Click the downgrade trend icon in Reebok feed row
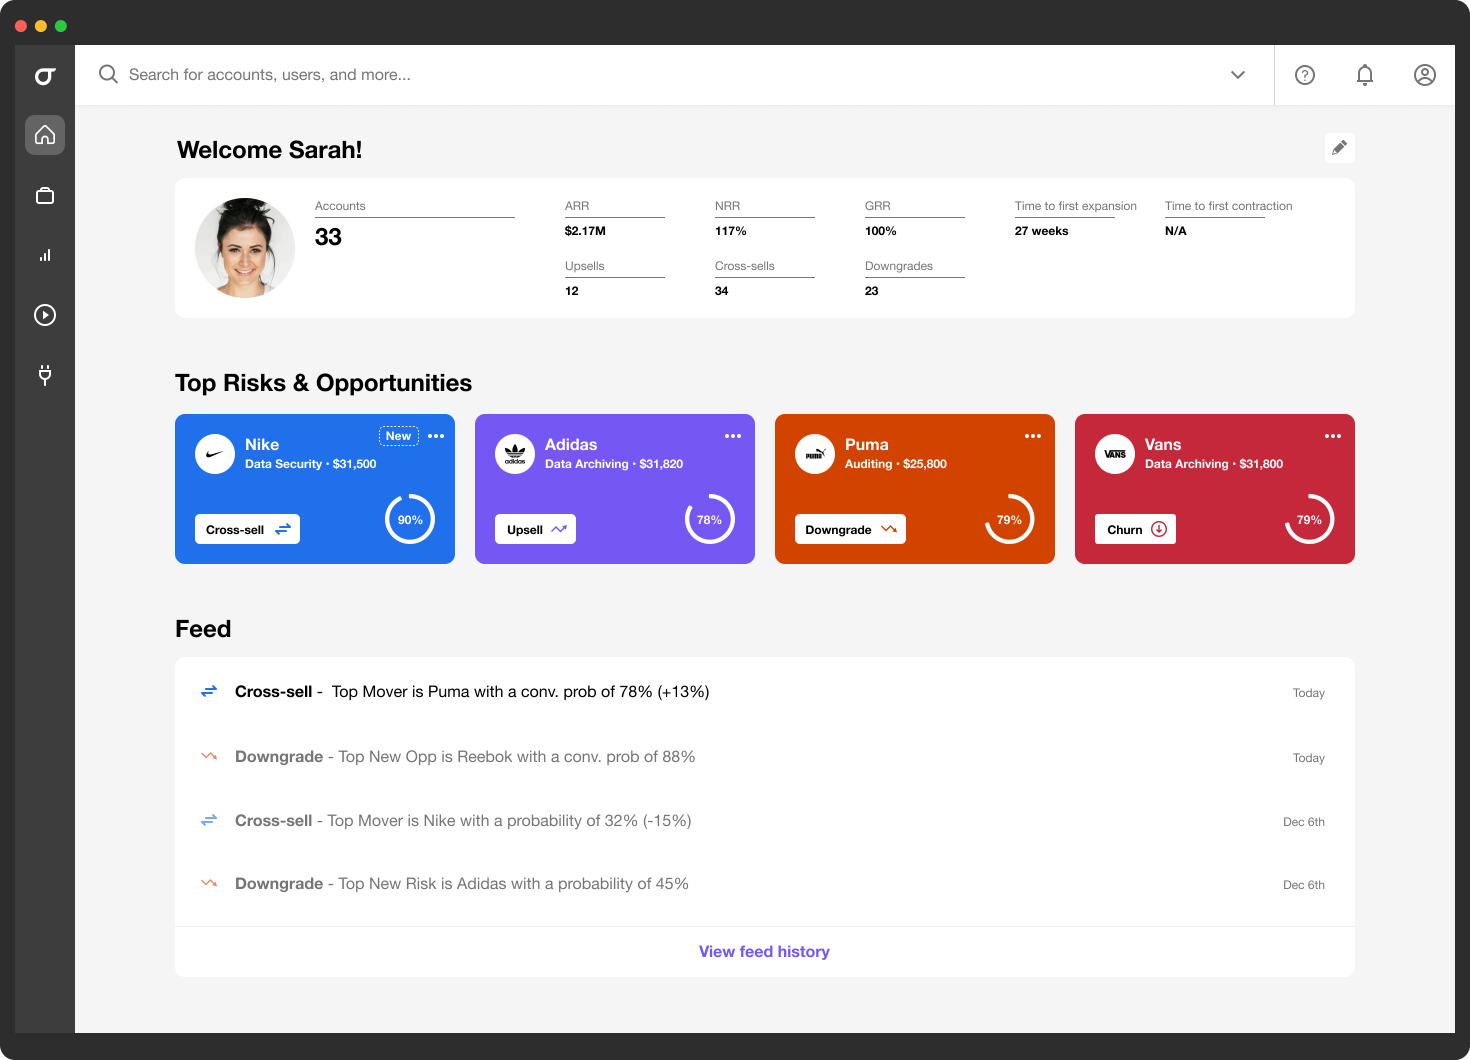The height and width of the screenshot is (1060, 1470). [x=209, y=756]
